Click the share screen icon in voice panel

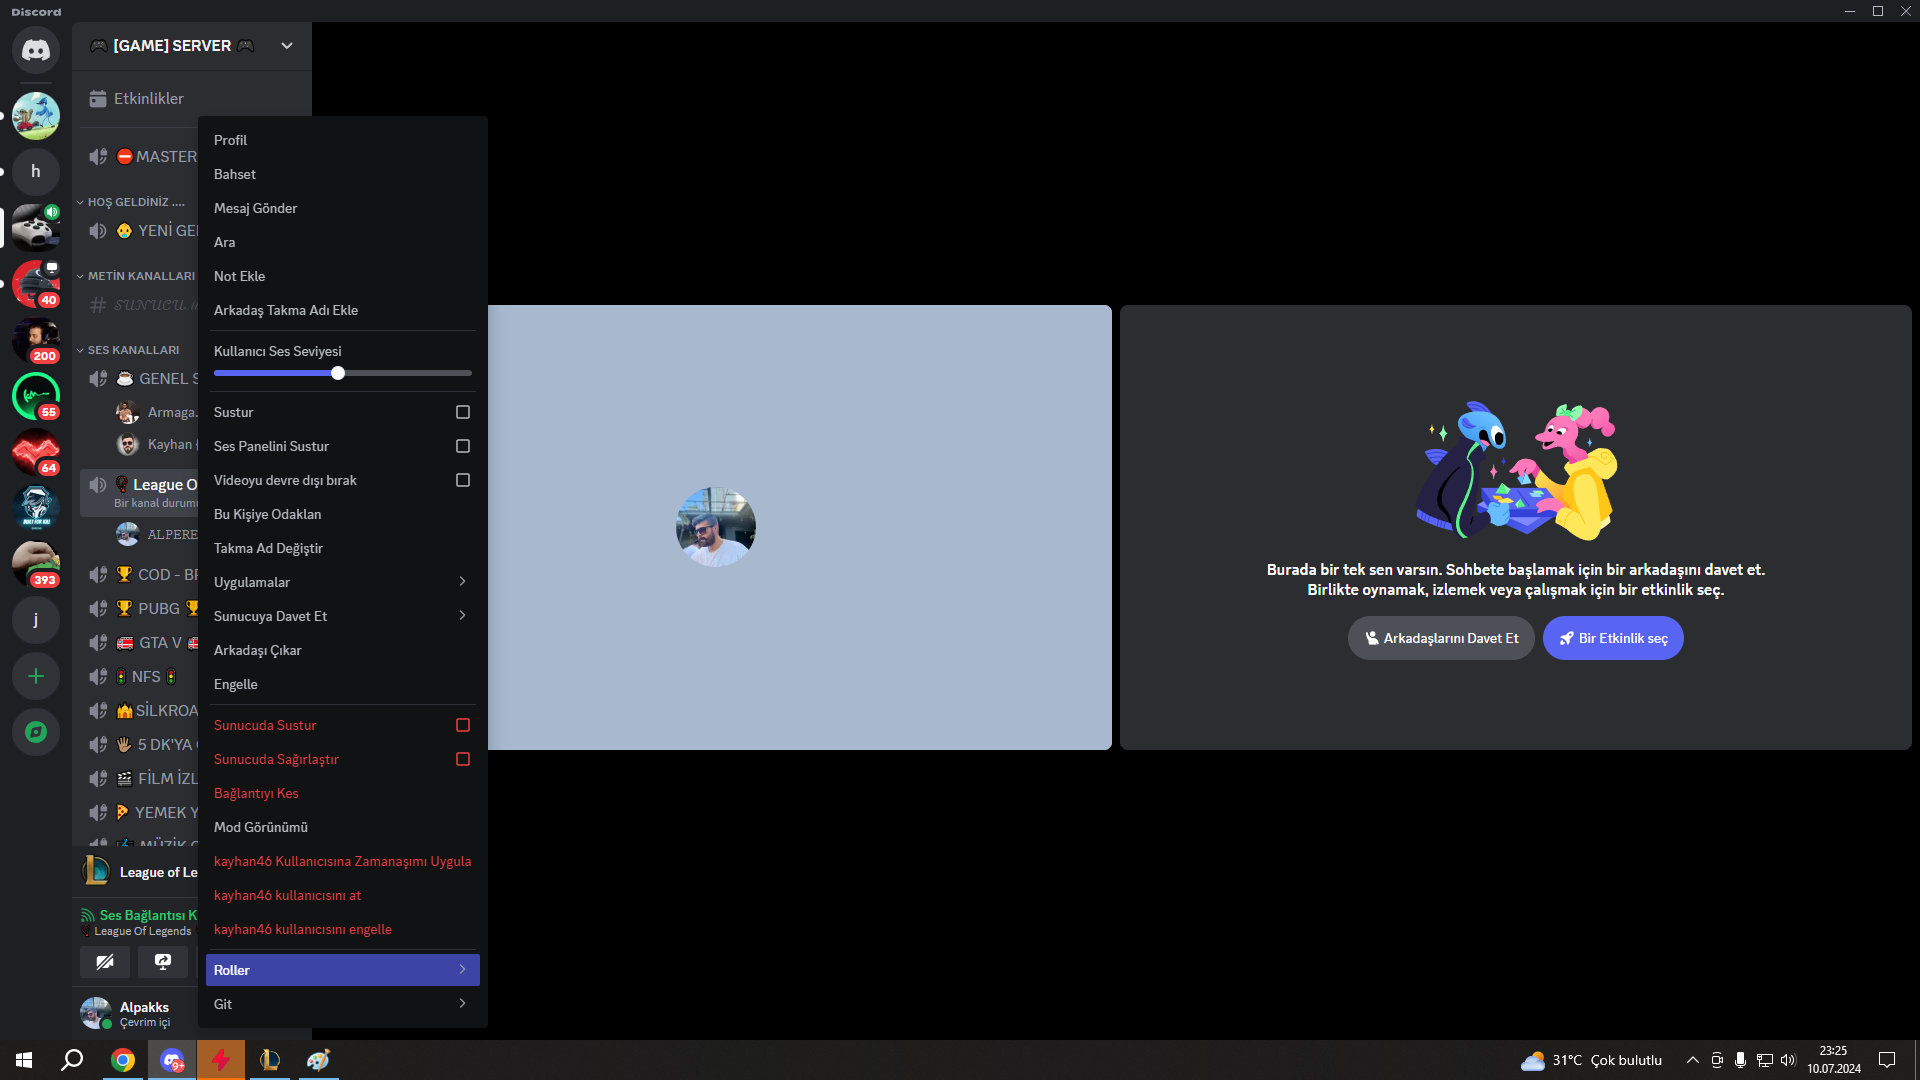pos(163,962)
